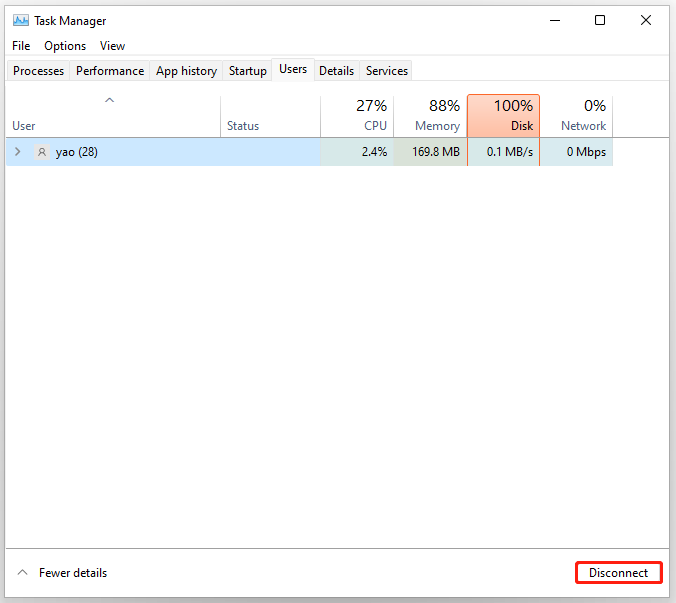Click the 0.1 MB/s disk cell
Image resolution: width=676 pixels, height=603 pixels.
(504, 152)
